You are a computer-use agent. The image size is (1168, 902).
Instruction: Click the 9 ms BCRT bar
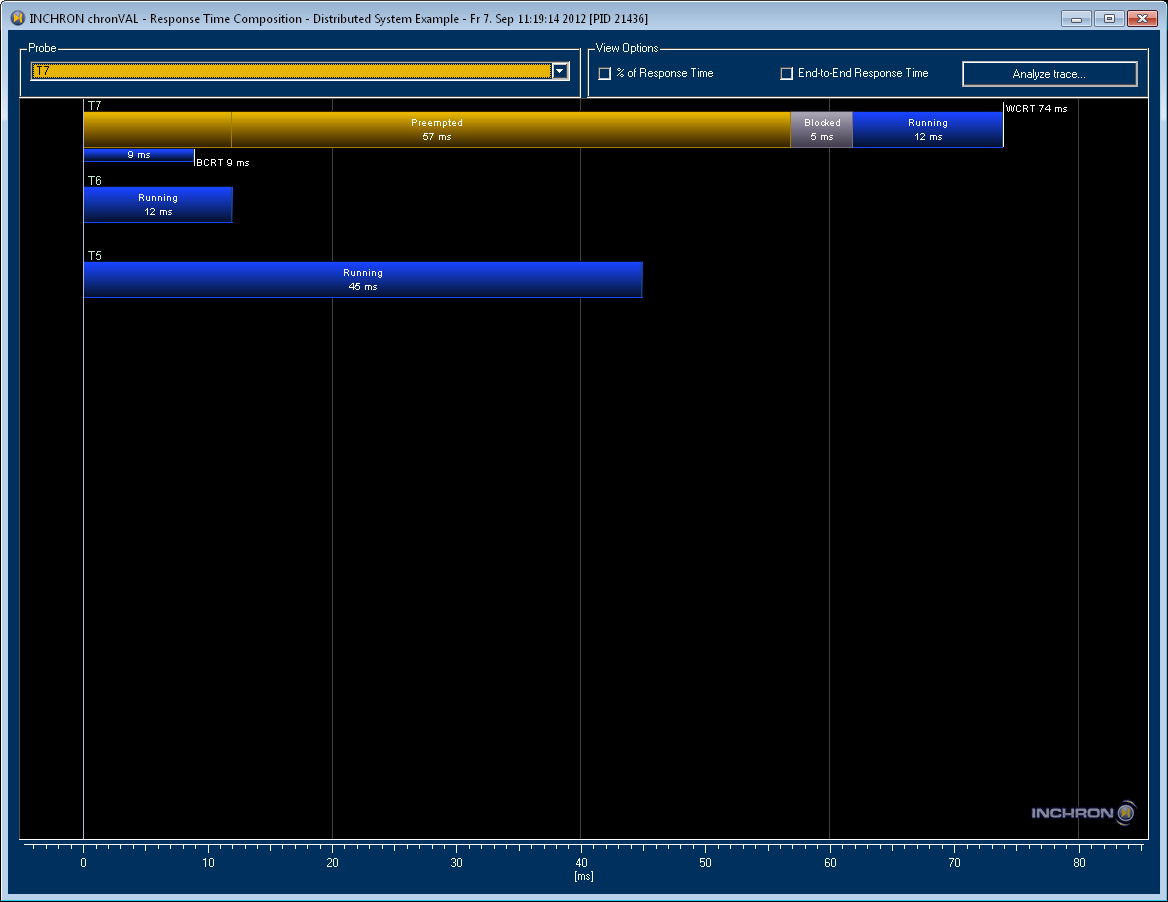pos(139,155)
